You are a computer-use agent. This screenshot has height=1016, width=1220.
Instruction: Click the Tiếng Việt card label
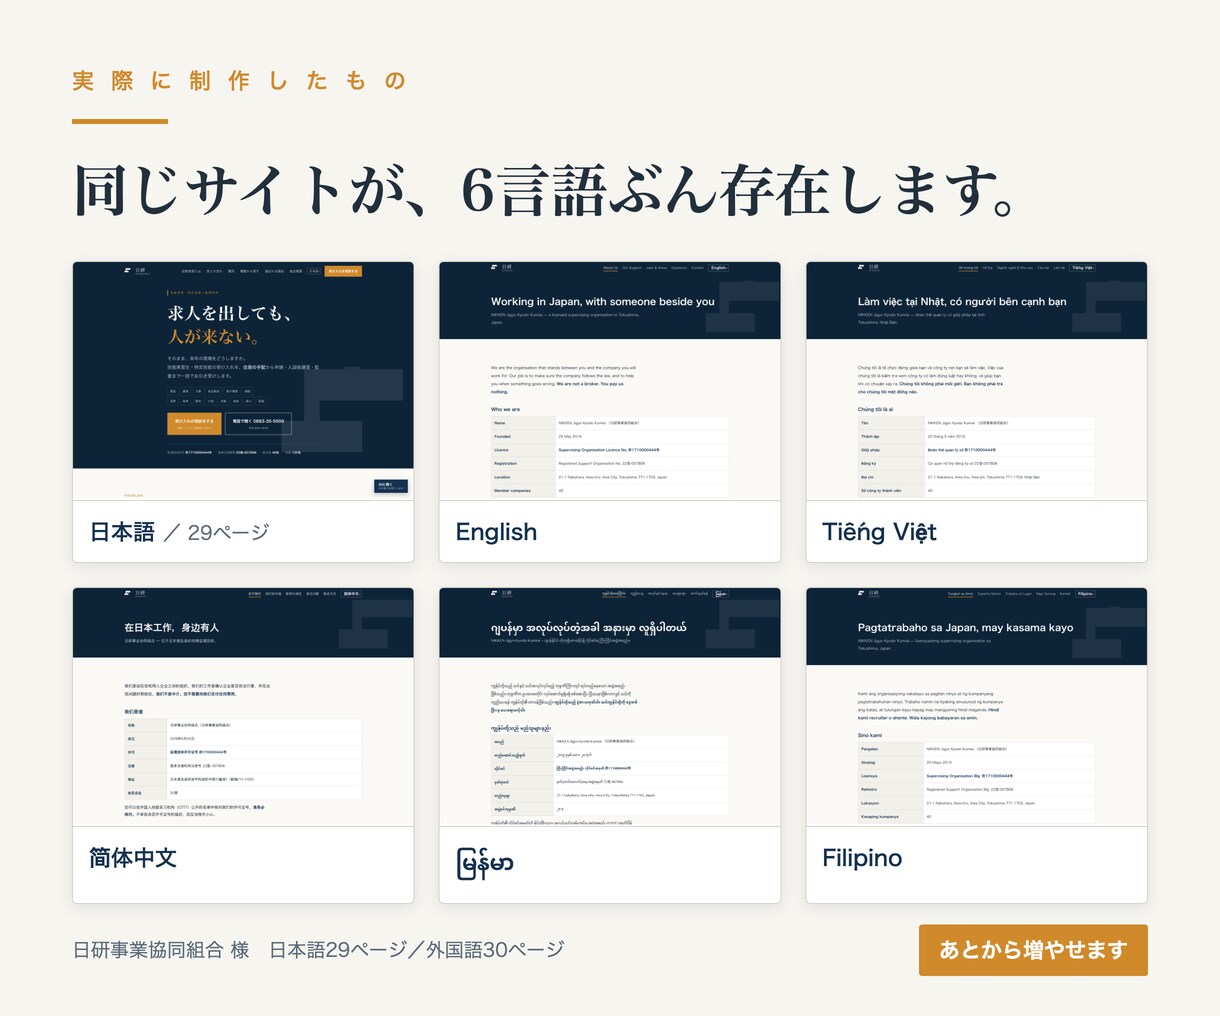tap(879, 532)
